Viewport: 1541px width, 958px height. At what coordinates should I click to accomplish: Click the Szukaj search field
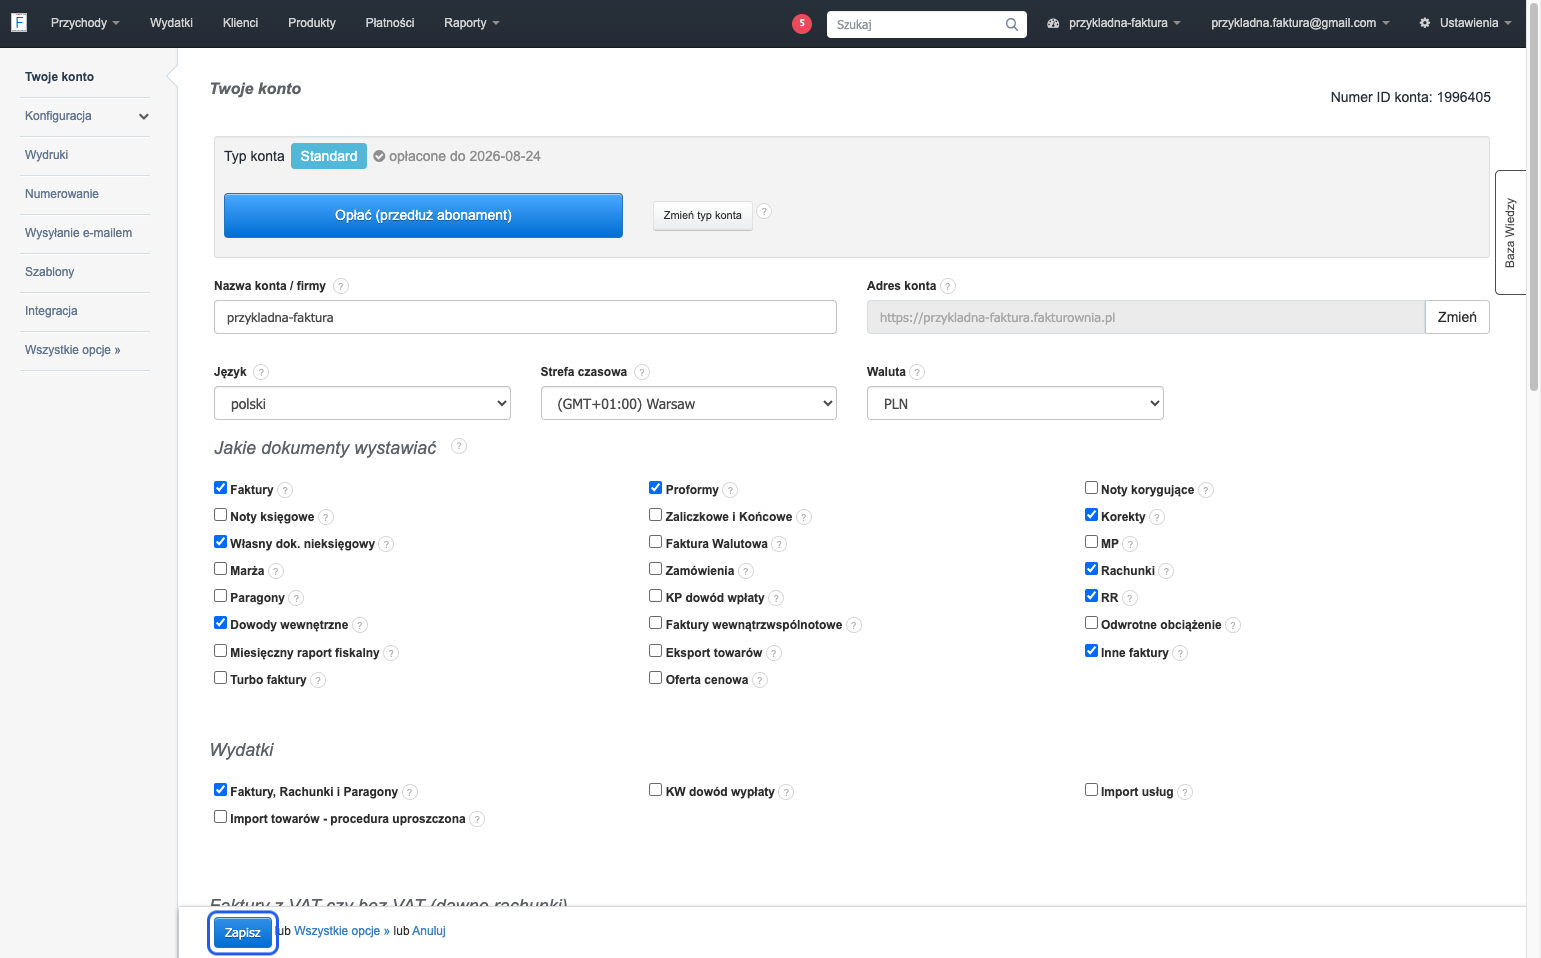click(915, 24)
